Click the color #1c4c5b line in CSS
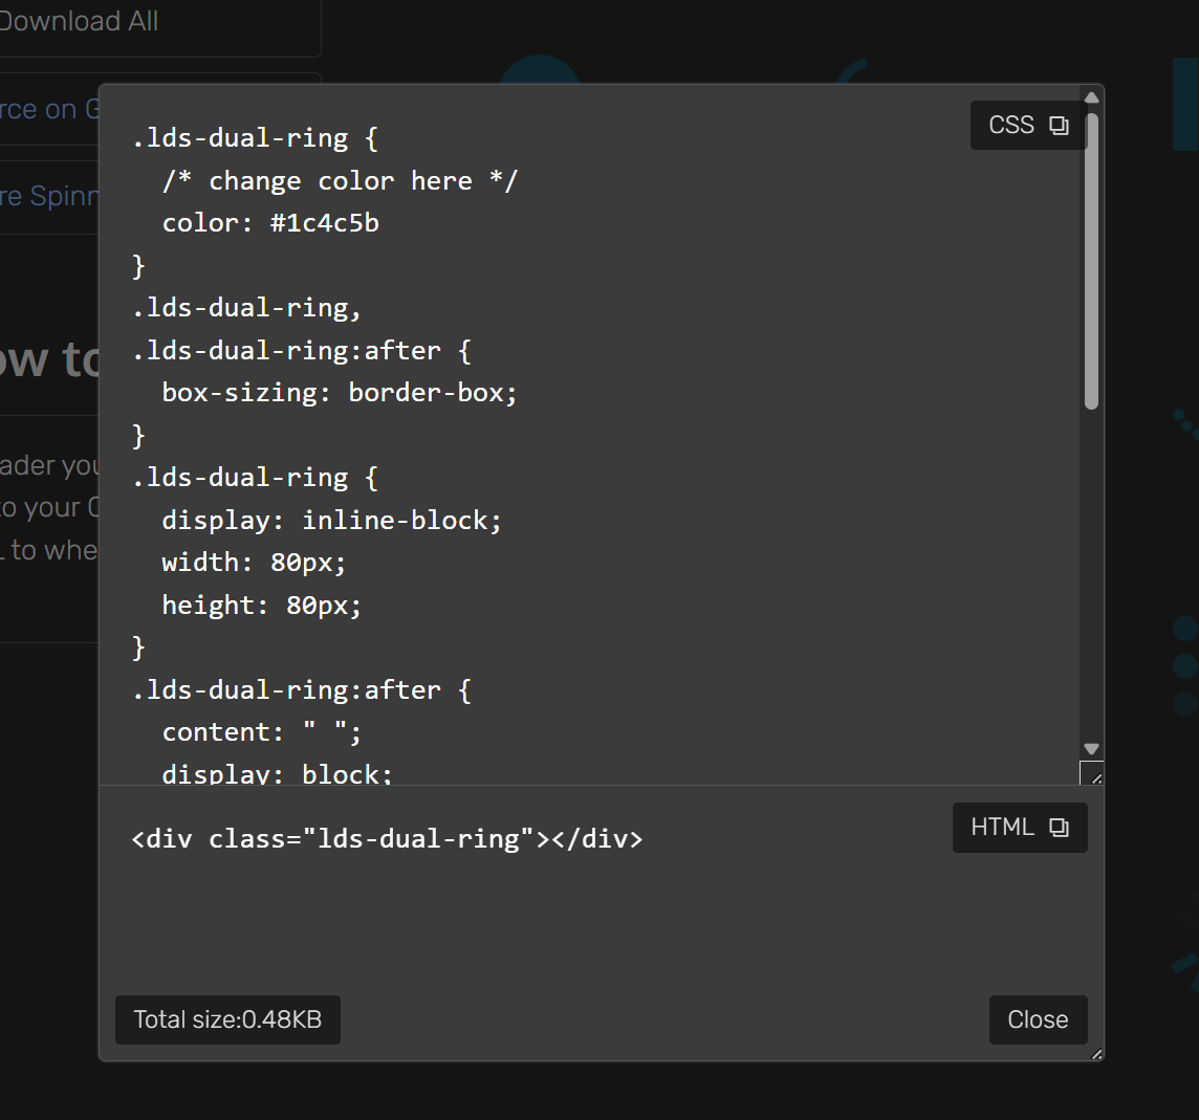This screenshot has height=1120, width=1199. pos(271,223)
